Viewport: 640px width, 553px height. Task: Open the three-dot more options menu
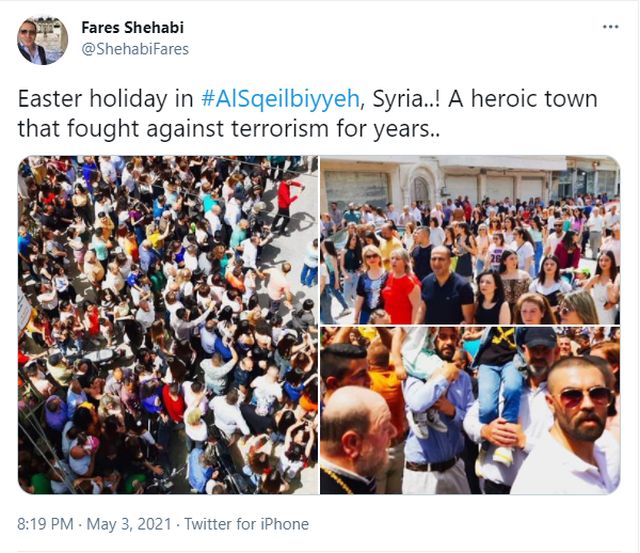610,27
